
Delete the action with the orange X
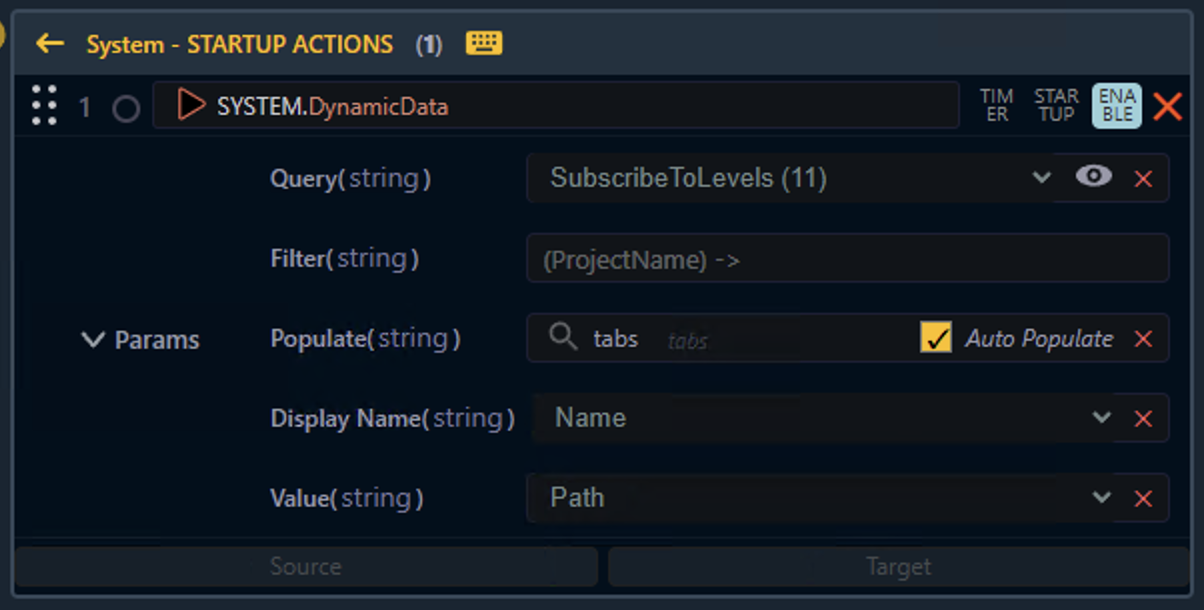coord(1167,106)
